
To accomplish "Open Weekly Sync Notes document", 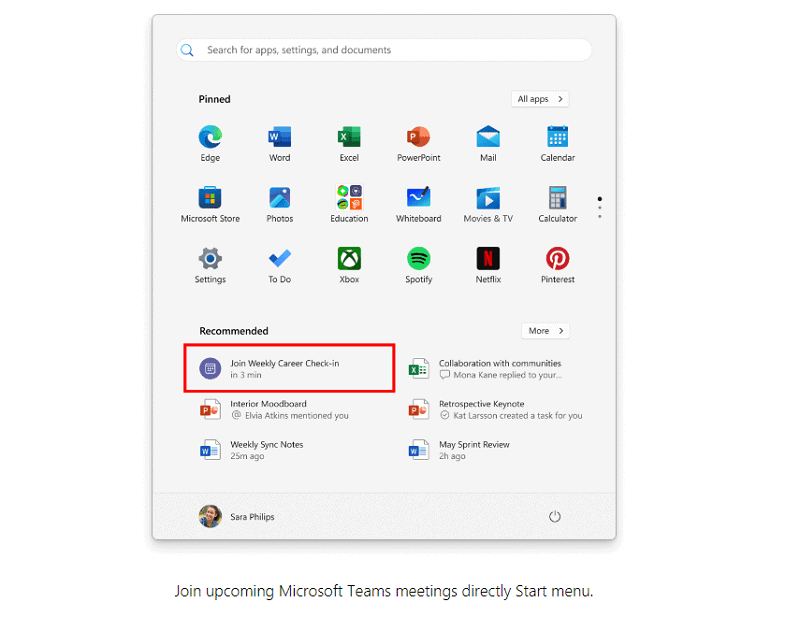I will 252,450.
